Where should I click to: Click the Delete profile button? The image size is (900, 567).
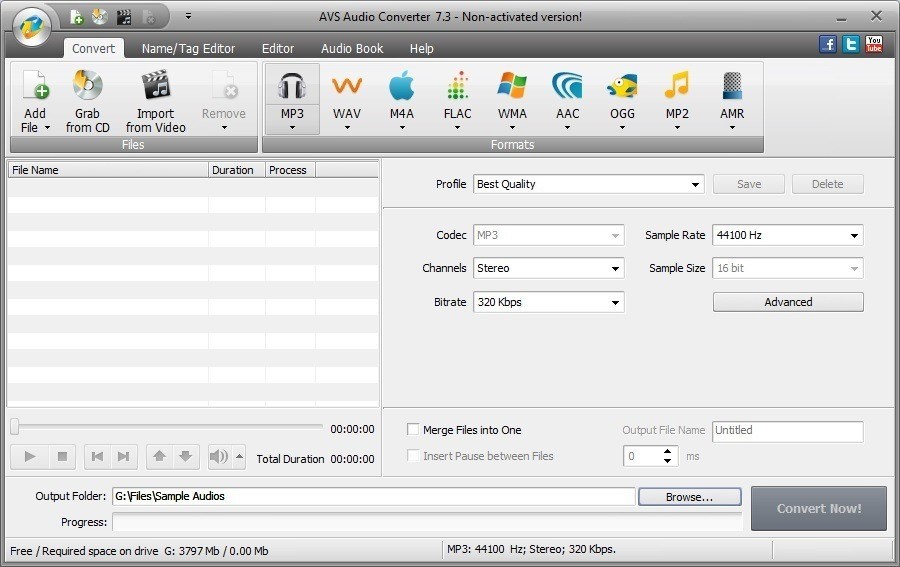pos(828,184)
